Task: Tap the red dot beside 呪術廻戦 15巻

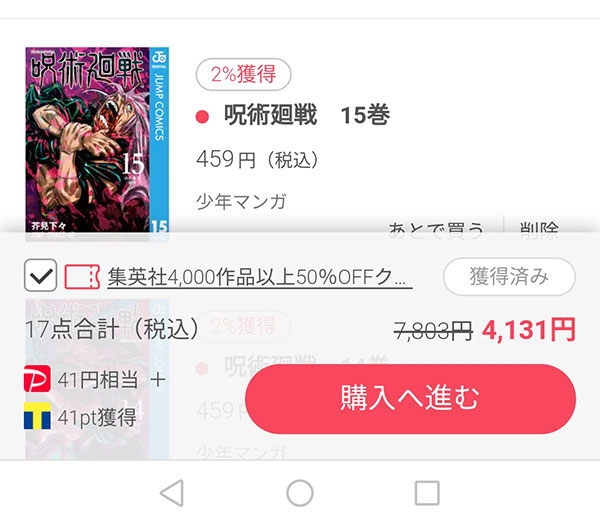Action: coord(202,116)
